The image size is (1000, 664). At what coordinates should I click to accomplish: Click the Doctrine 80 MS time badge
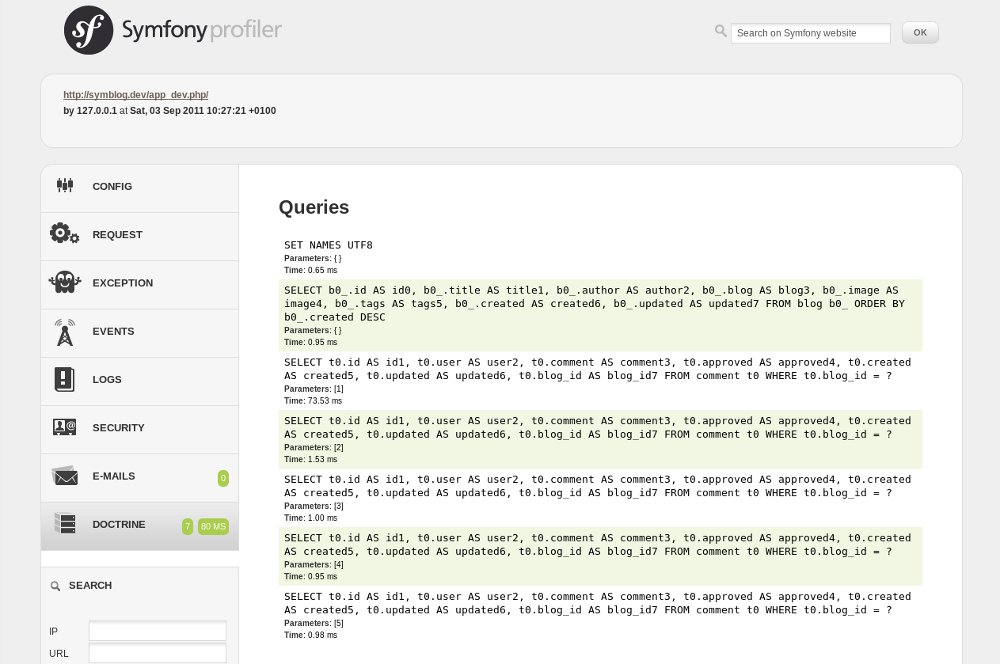[213, 526]
